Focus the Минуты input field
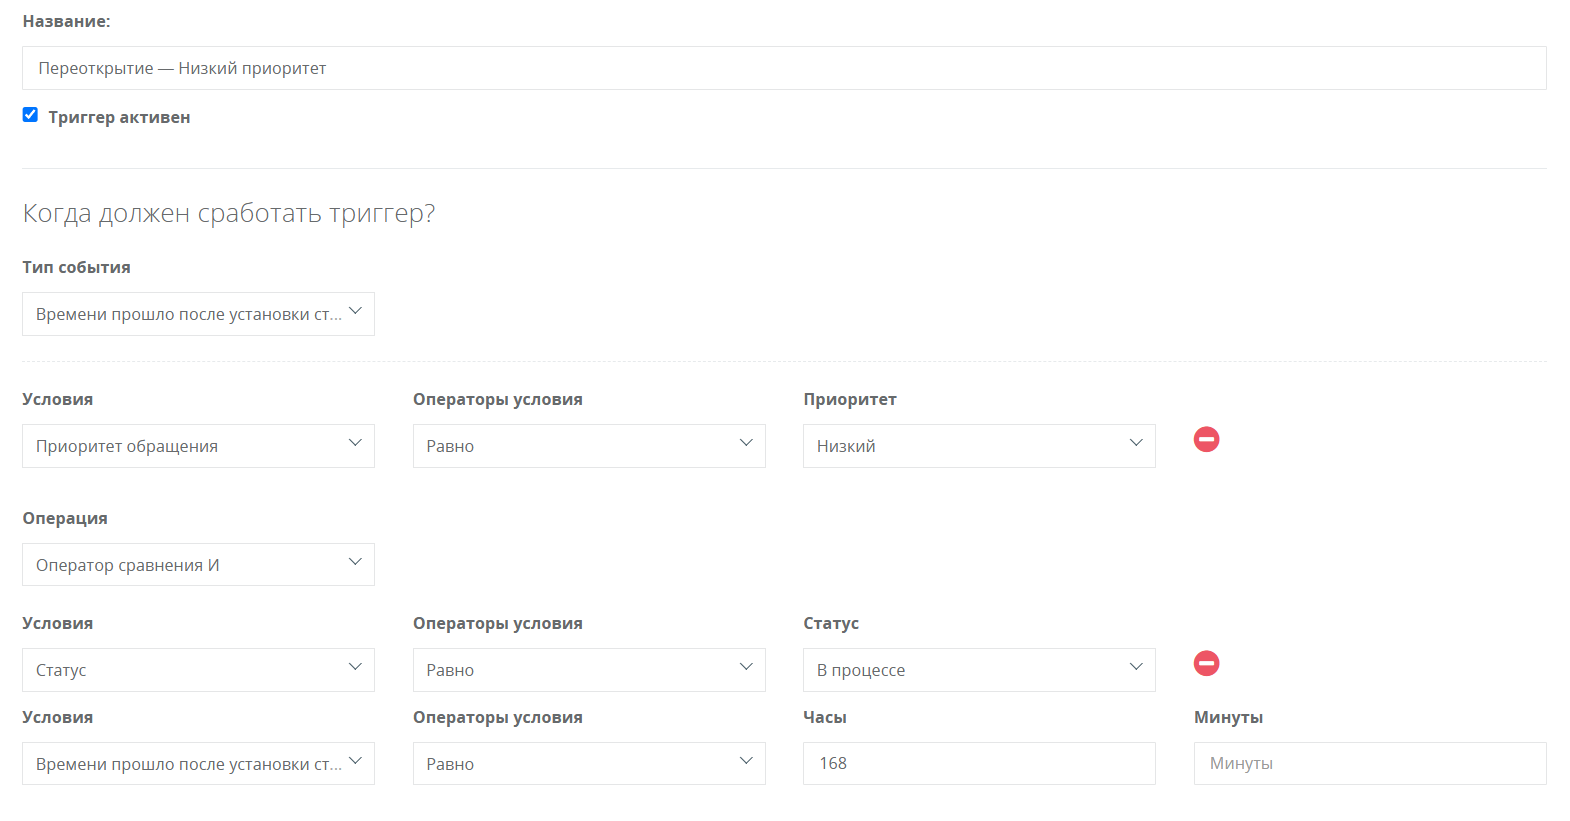The height and width of the screenshot is (821, 1570). pos(1370,764)
